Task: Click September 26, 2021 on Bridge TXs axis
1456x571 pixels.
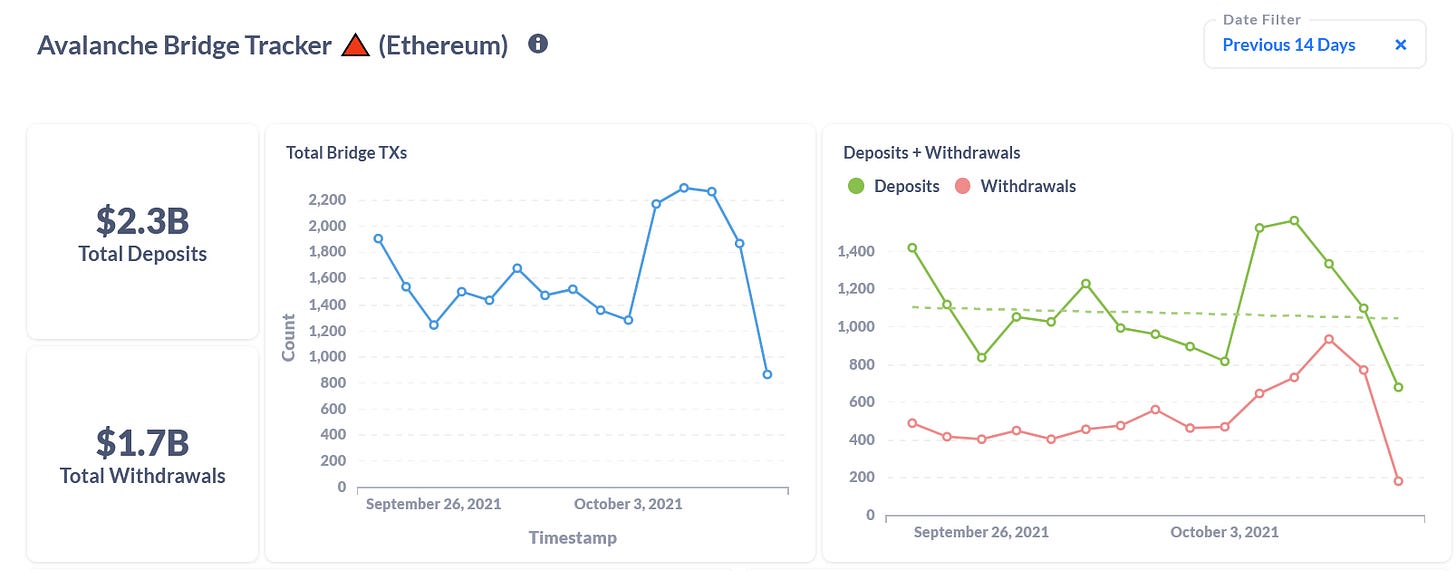Action: tap(433, 504)
